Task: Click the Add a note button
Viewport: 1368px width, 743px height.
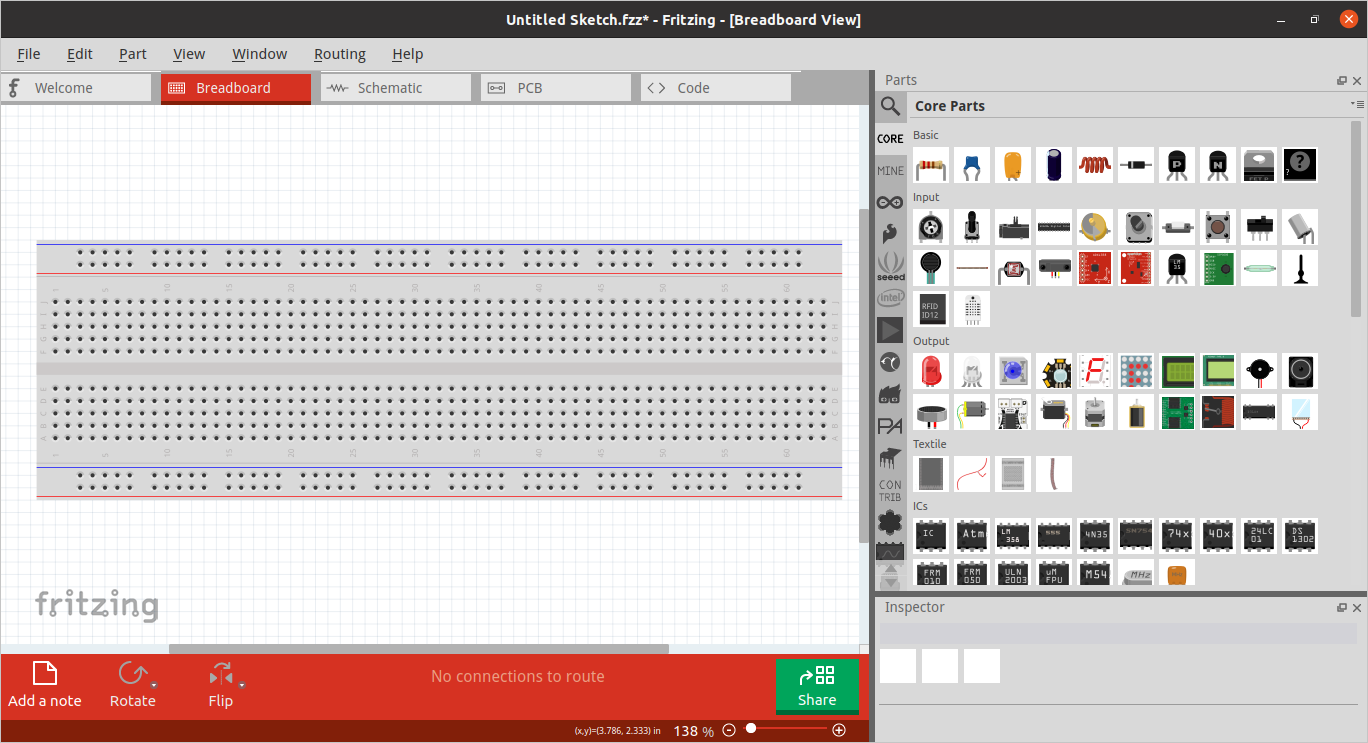Action: [45, 685]
